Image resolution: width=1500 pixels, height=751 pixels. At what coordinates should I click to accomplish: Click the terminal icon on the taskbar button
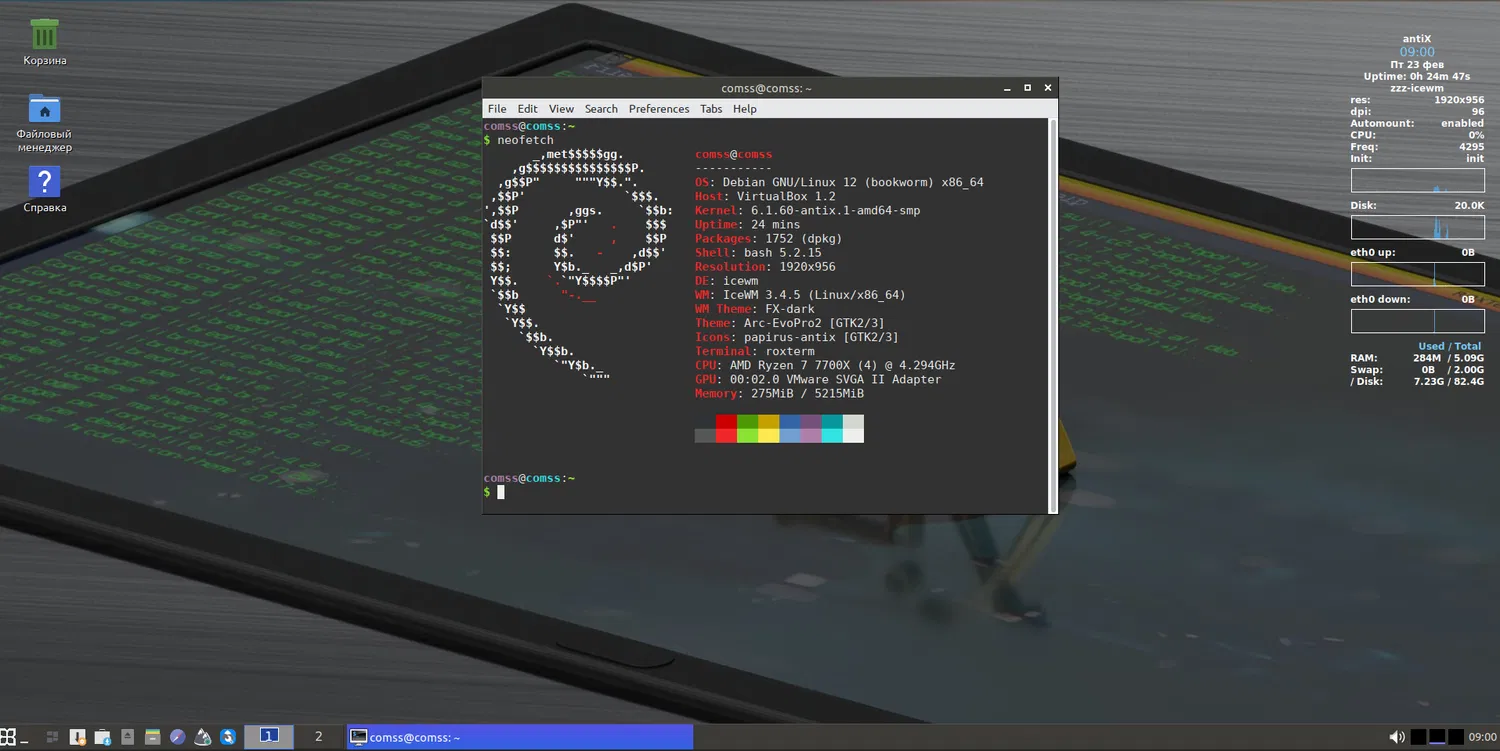point(358,737)
